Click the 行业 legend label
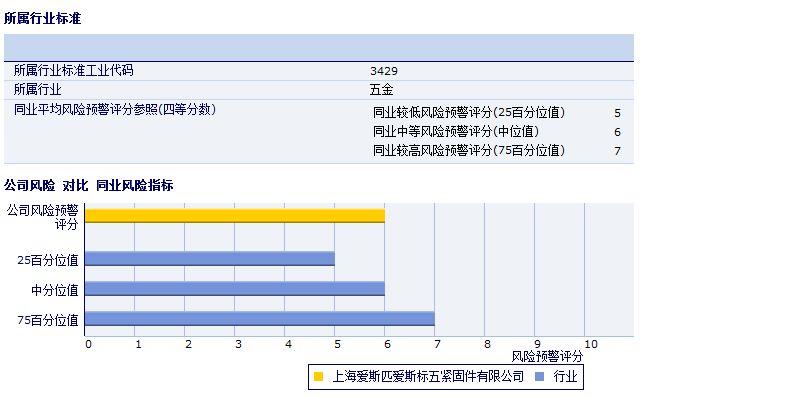The image size is (789, 397). tap(566, 376)
